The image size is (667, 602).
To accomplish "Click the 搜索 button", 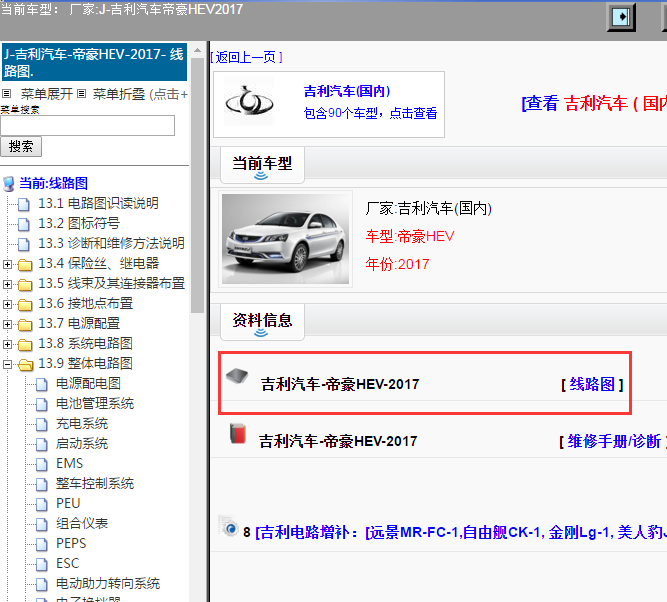I will 21,146.
